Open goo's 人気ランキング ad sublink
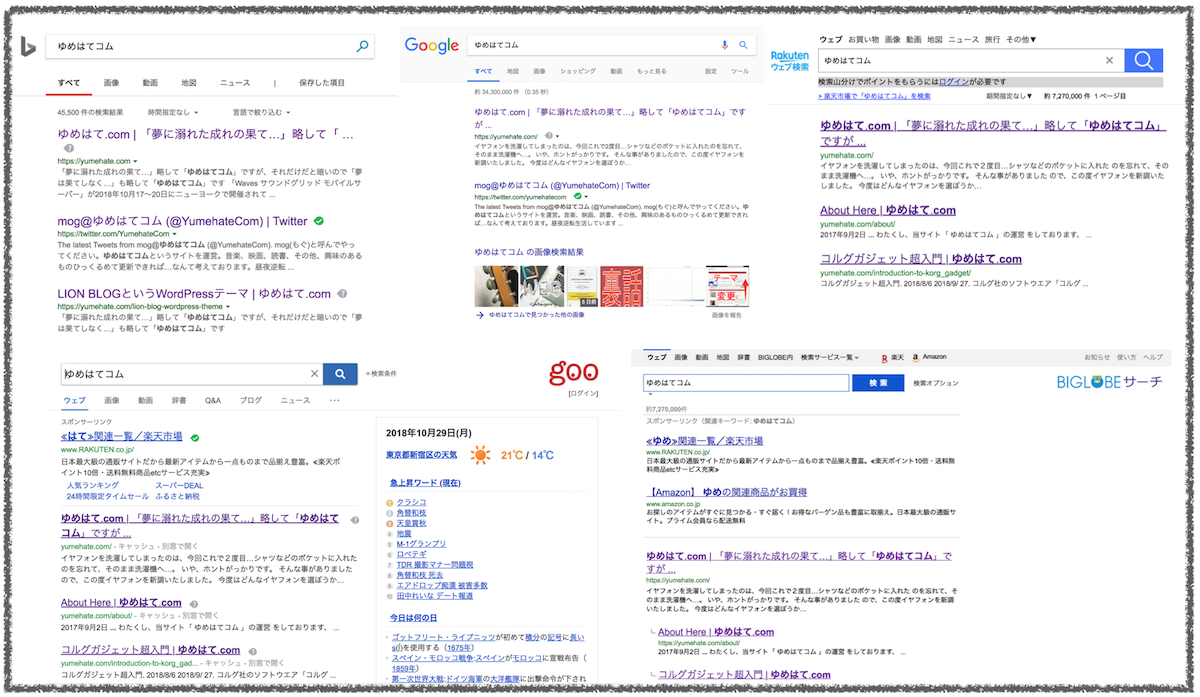This screenshot has height=697, width=1200. pos(92,486)
